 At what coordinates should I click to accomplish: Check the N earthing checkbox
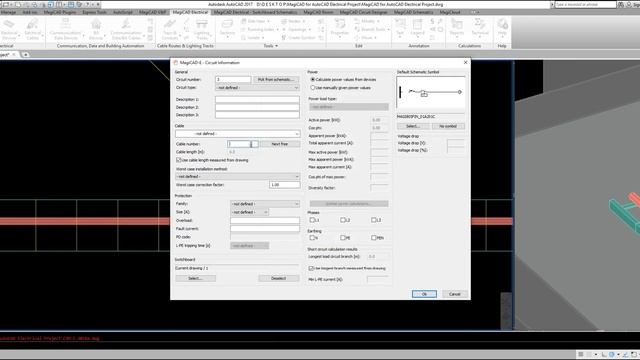click(312, 238)
